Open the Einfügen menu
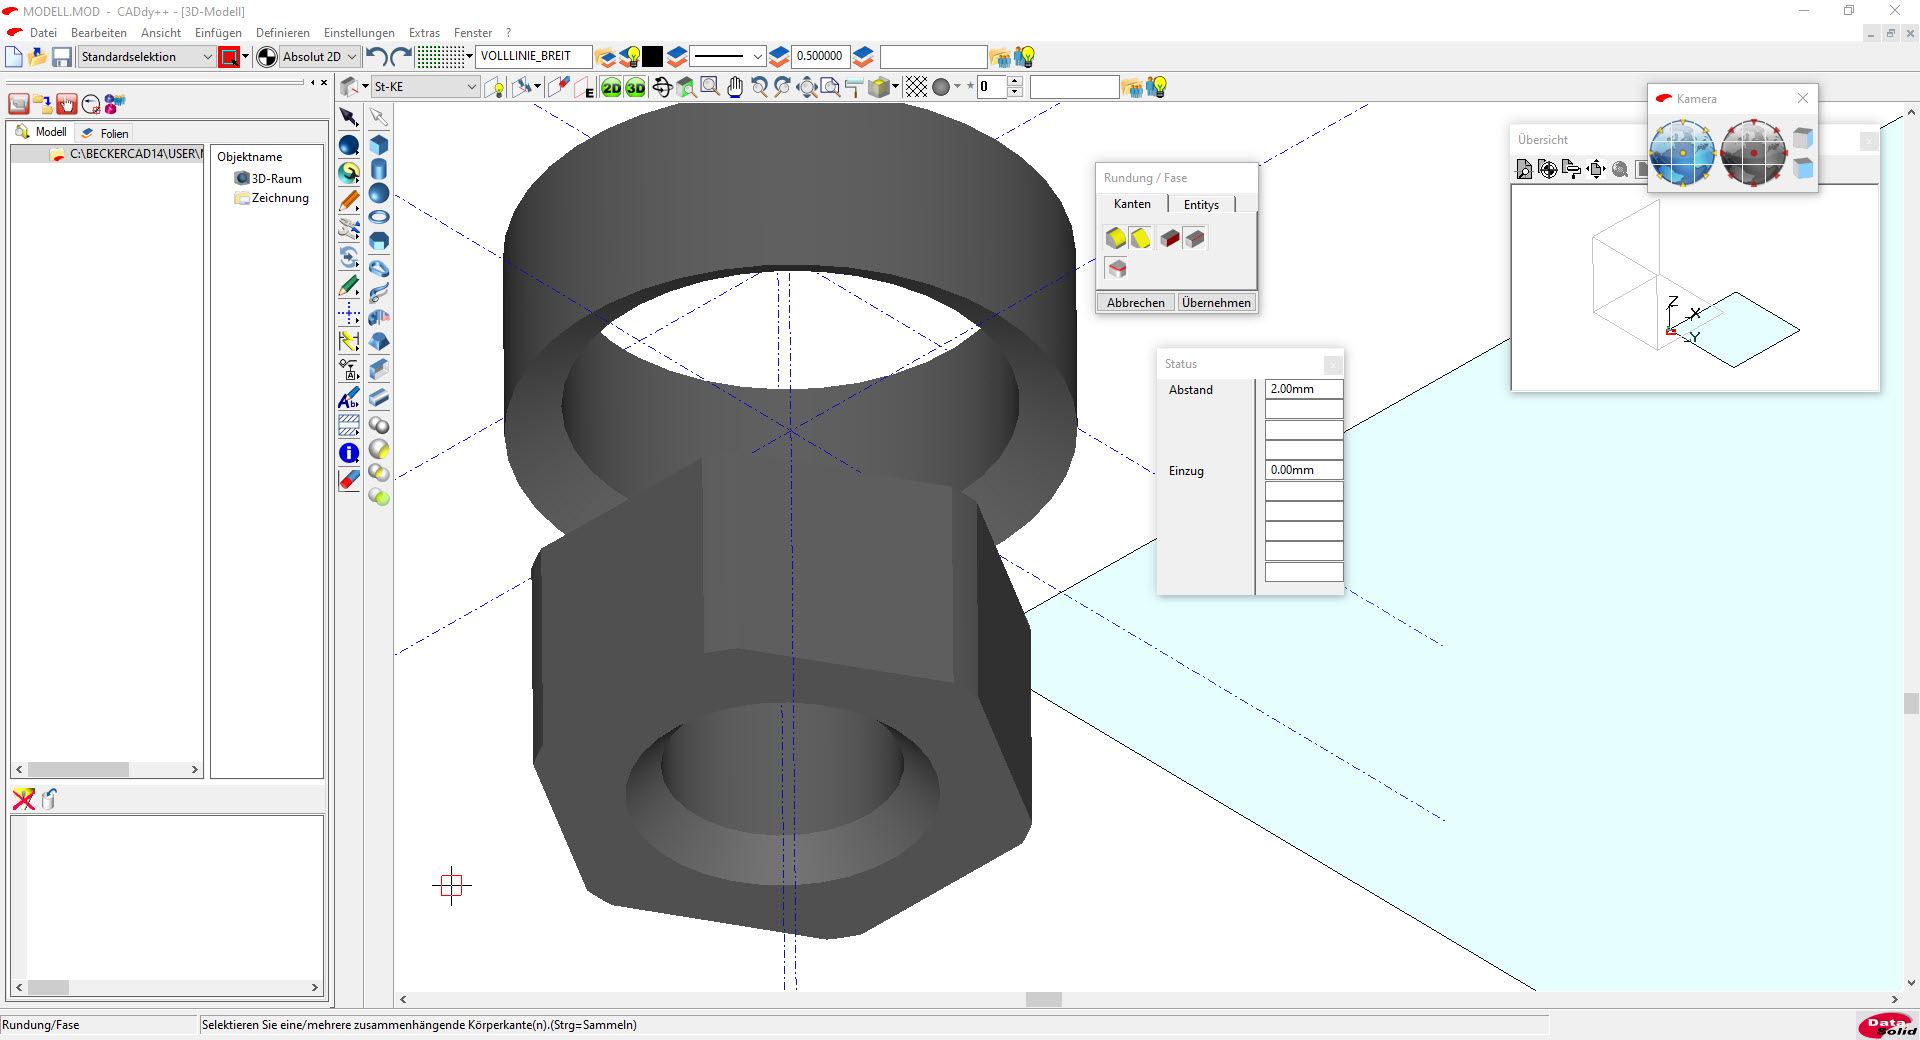This screenshot has height=1040, width=1920. coord(218,33)
